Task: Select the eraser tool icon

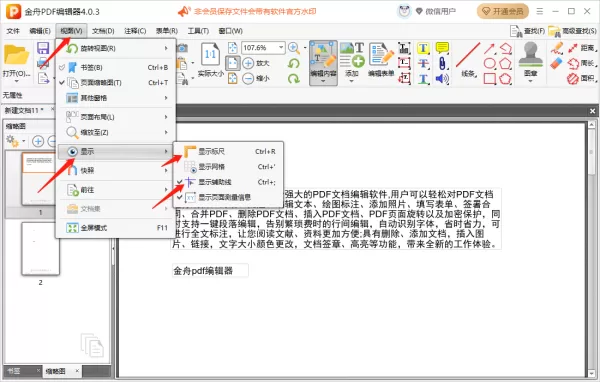Action: (556, 63)
